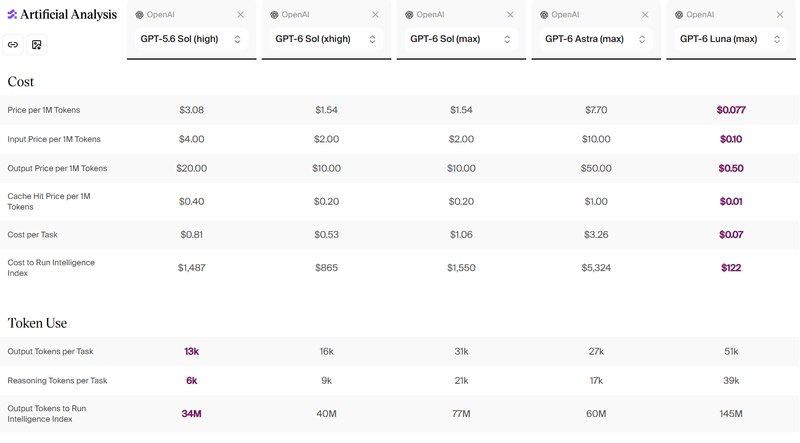The height and width of the screenshot is (443, 800).
Task: Close the GPT-6 Luna (max) column
Action: (x=780, y=15)
